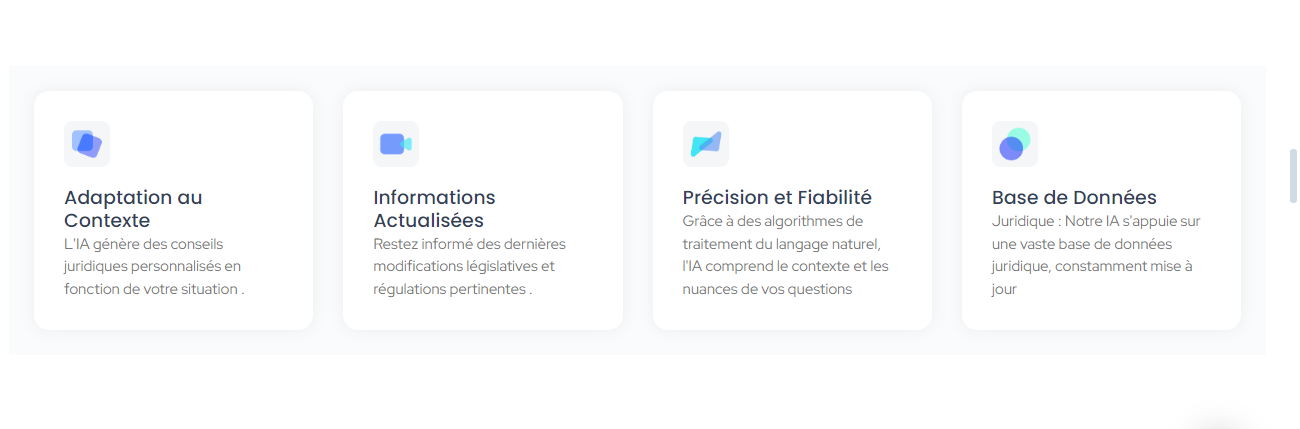Click the paragraph about vaste base de données juridique
The image size is (1300, 429).
tap(1096, 255)
